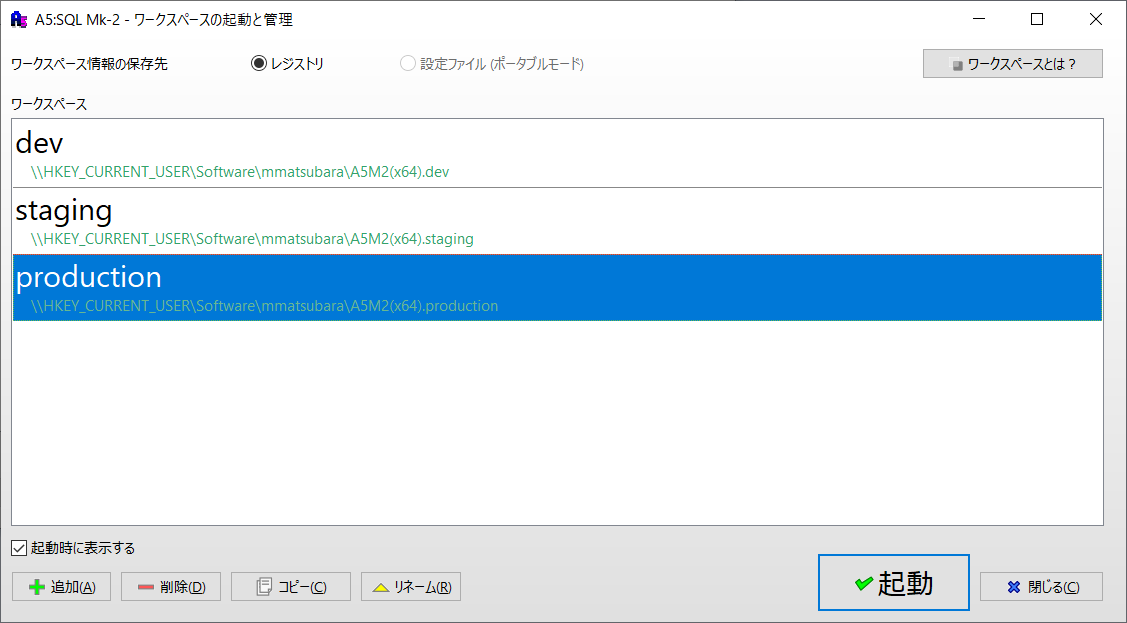The width and height of the screenshot is (1127, 623).
Task: Click the A5:SQL Mk-2 title bar icon
Action: (x=18, y=19)
